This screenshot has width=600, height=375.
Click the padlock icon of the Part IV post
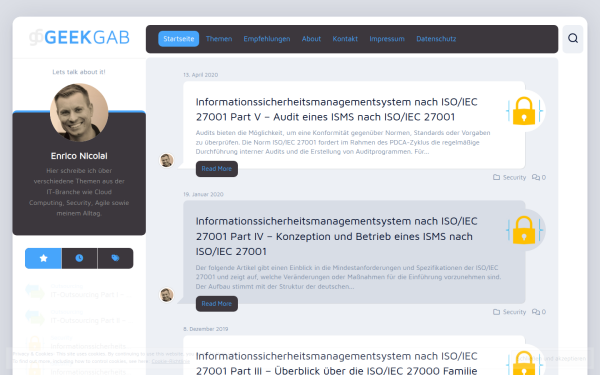[x=524, y=230]
